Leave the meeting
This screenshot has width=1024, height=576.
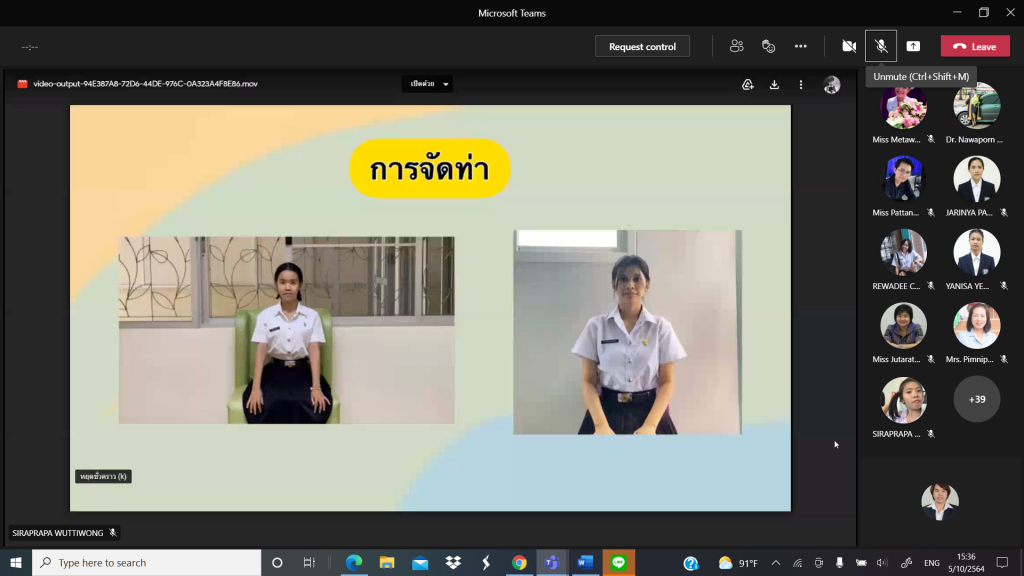pyautogui.click(x=975, y=46)
